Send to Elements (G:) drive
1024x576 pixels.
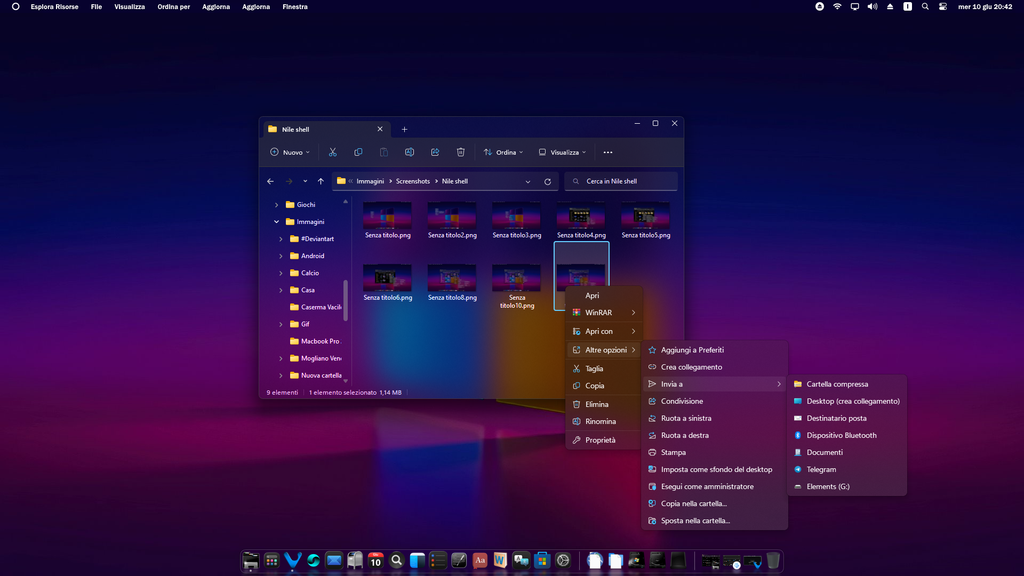tap(847, 487)
